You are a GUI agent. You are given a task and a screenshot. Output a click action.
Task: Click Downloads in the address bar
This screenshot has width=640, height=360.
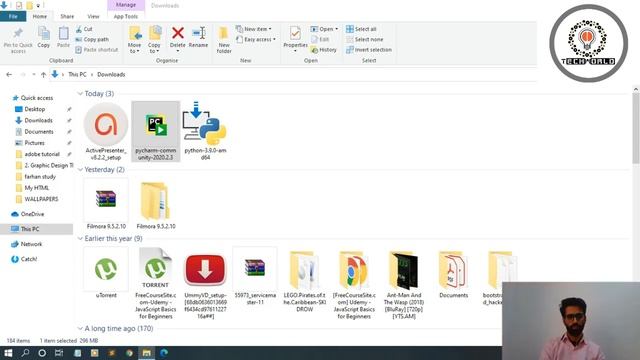pos(111,75)
